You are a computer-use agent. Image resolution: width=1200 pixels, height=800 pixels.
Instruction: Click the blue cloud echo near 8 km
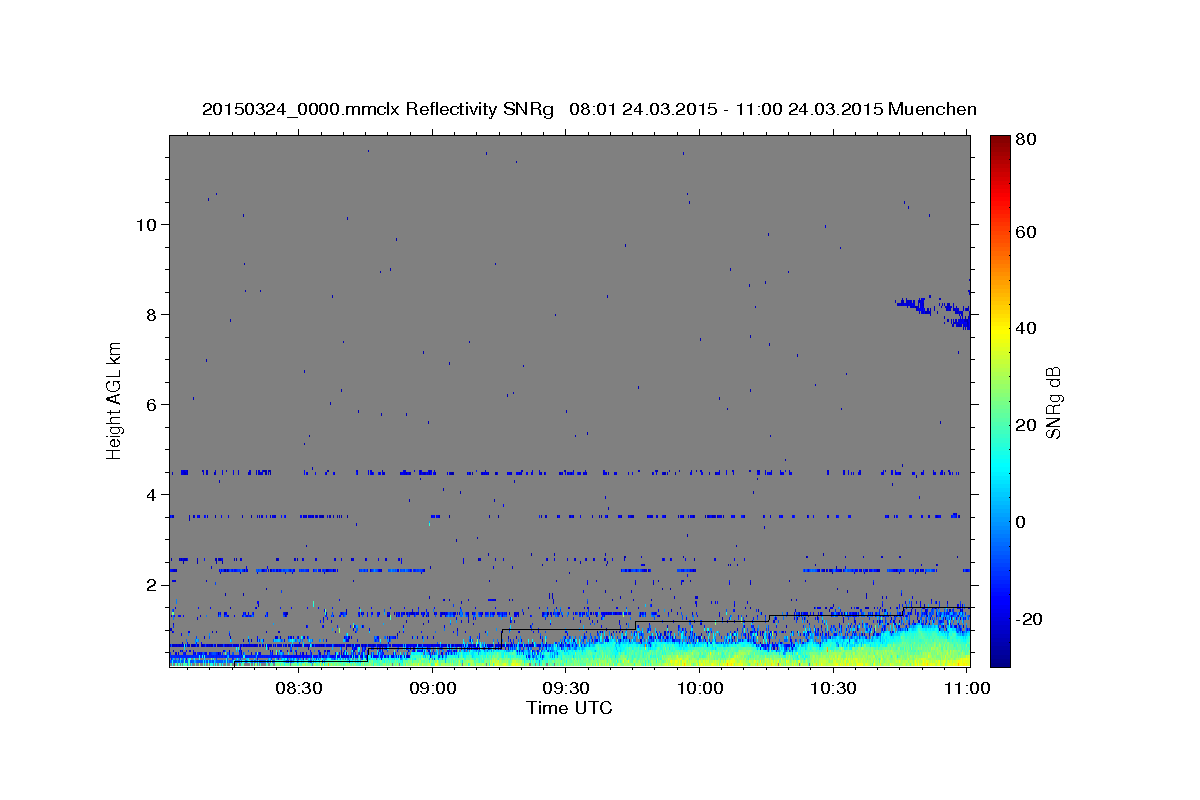click(x=935, y=311)
